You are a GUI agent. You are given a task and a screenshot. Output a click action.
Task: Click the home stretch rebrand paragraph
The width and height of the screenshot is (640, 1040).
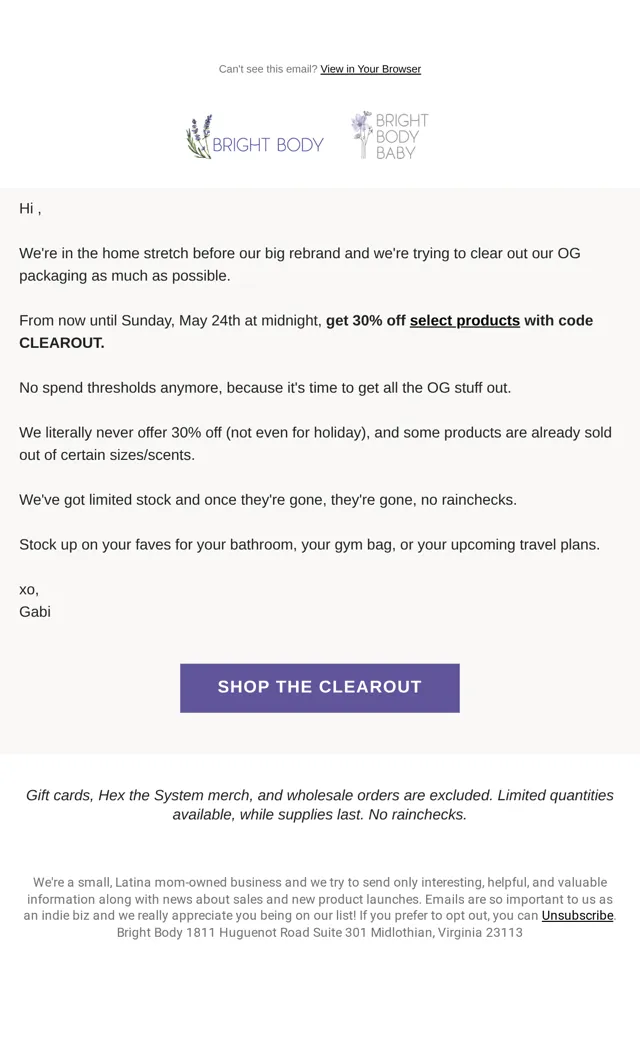click(300, 265)
